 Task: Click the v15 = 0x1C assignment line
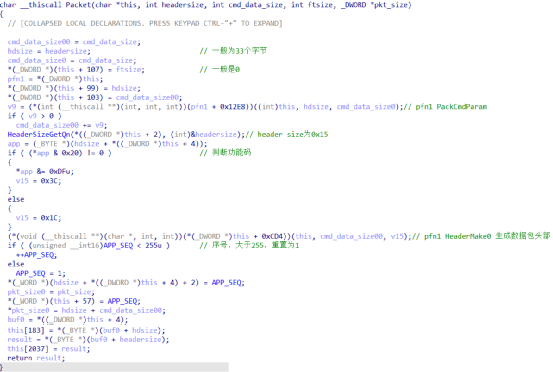click(x=38, y=218)
